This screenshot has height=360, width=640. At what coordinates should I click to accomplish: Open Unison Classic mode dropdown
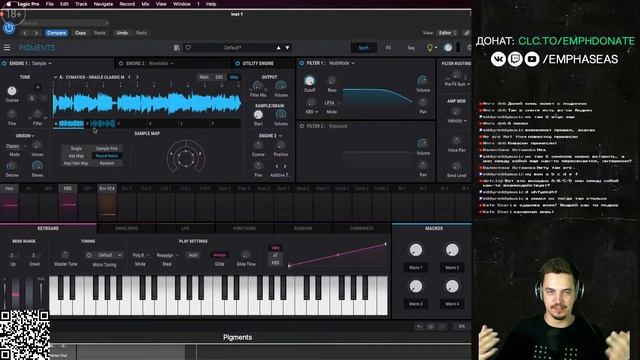point(16,146)
